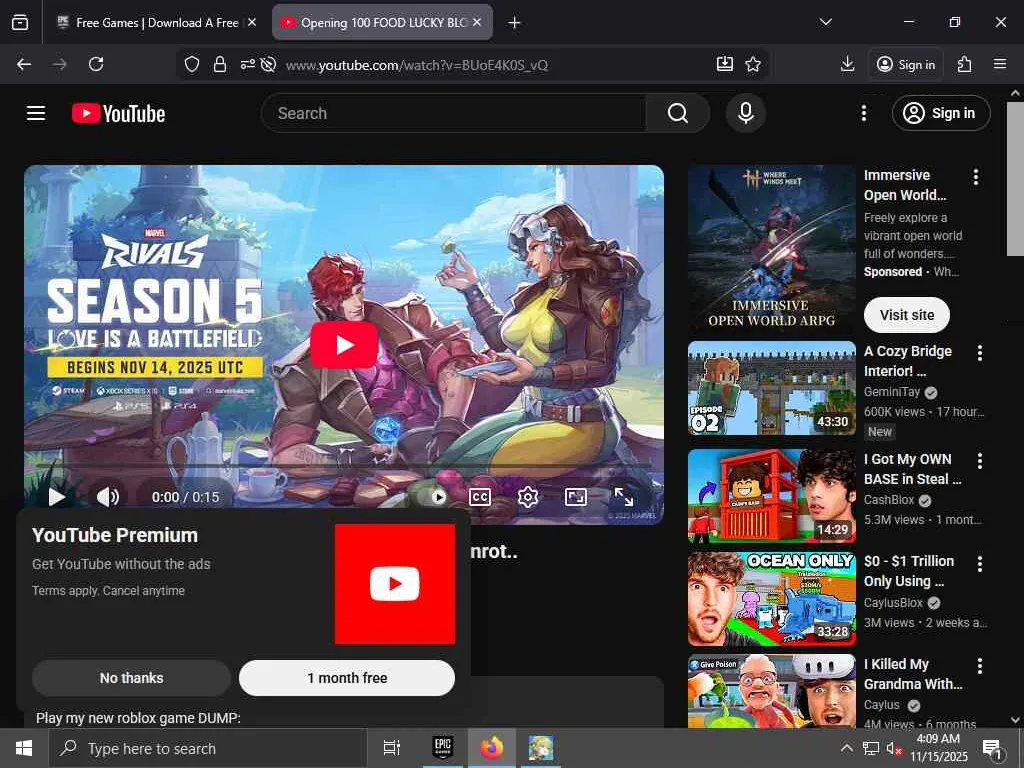Open I Killed My Grandma With title

point(913,674)
